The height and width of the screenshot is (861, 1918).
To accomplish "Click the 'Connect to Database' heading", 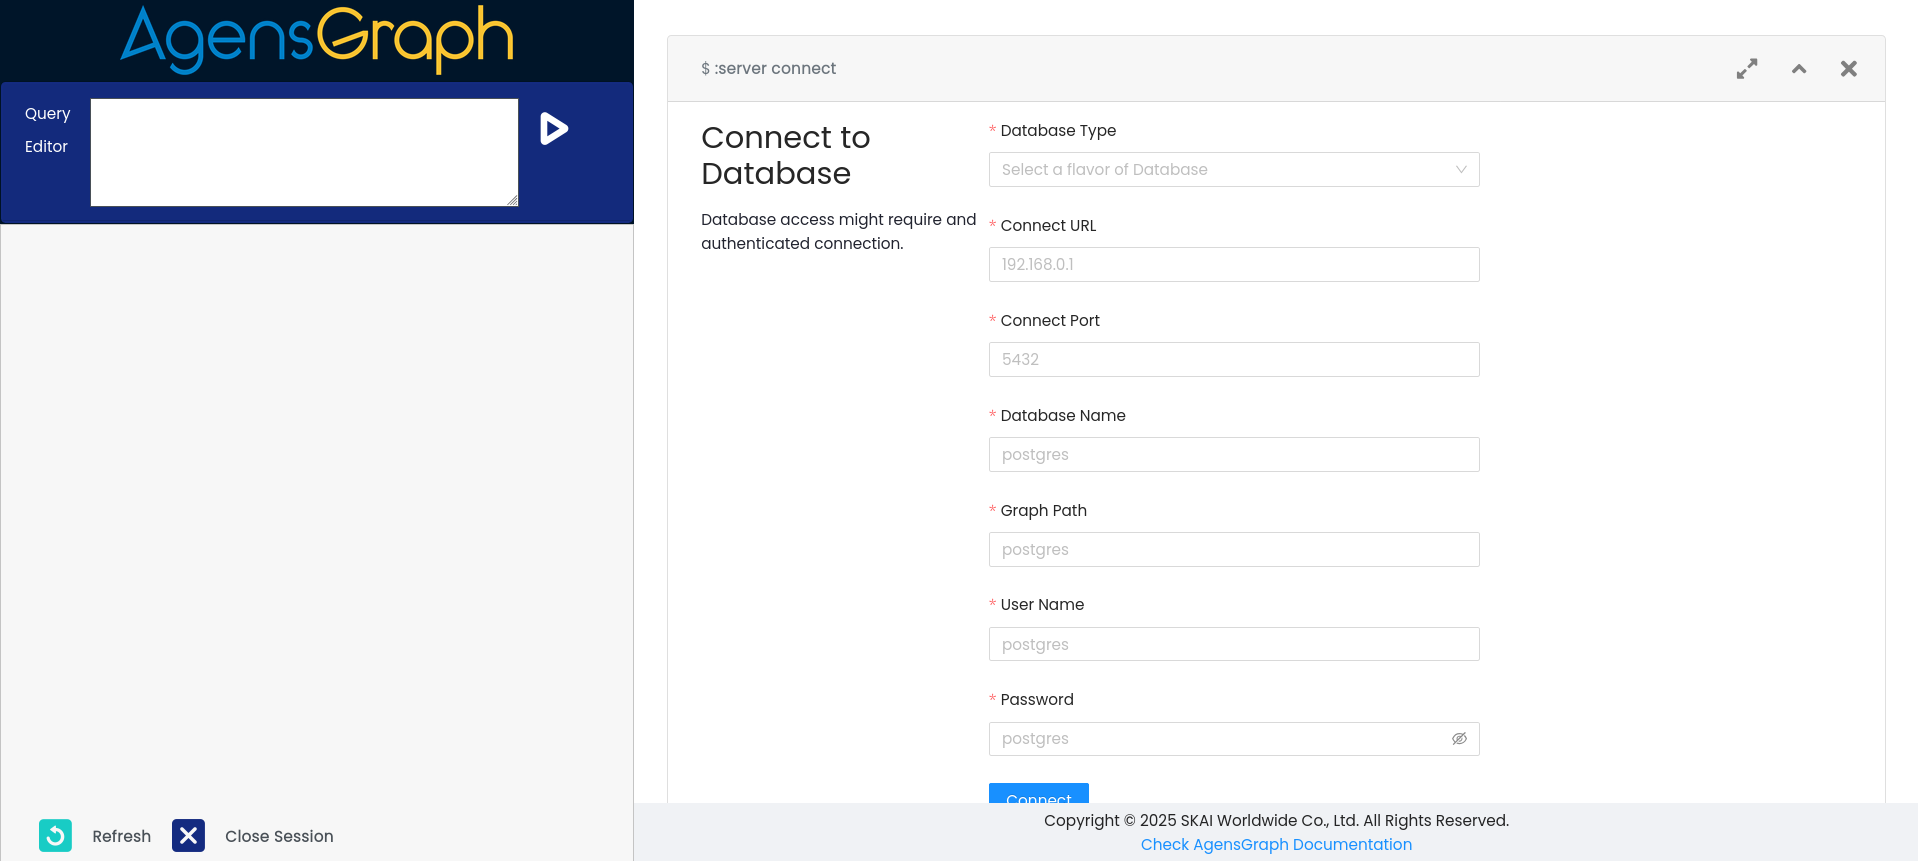I will click(786, 155).
